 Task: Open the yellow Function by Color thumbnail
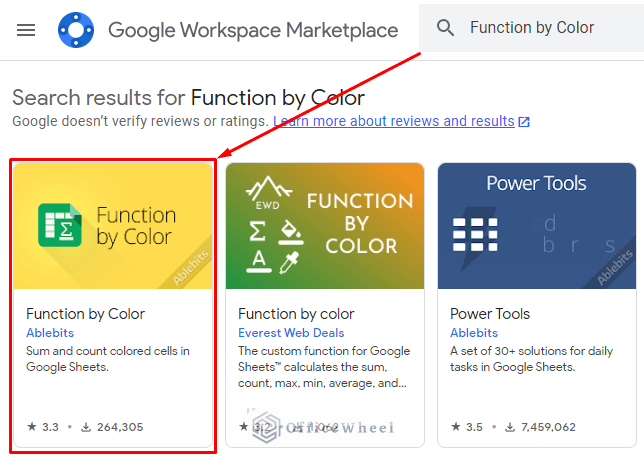(x=113, y=226)
